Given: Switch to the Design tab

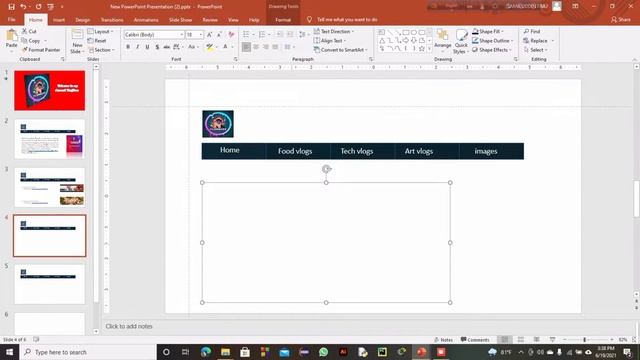Looking at the screenshot, I should 82,20.
